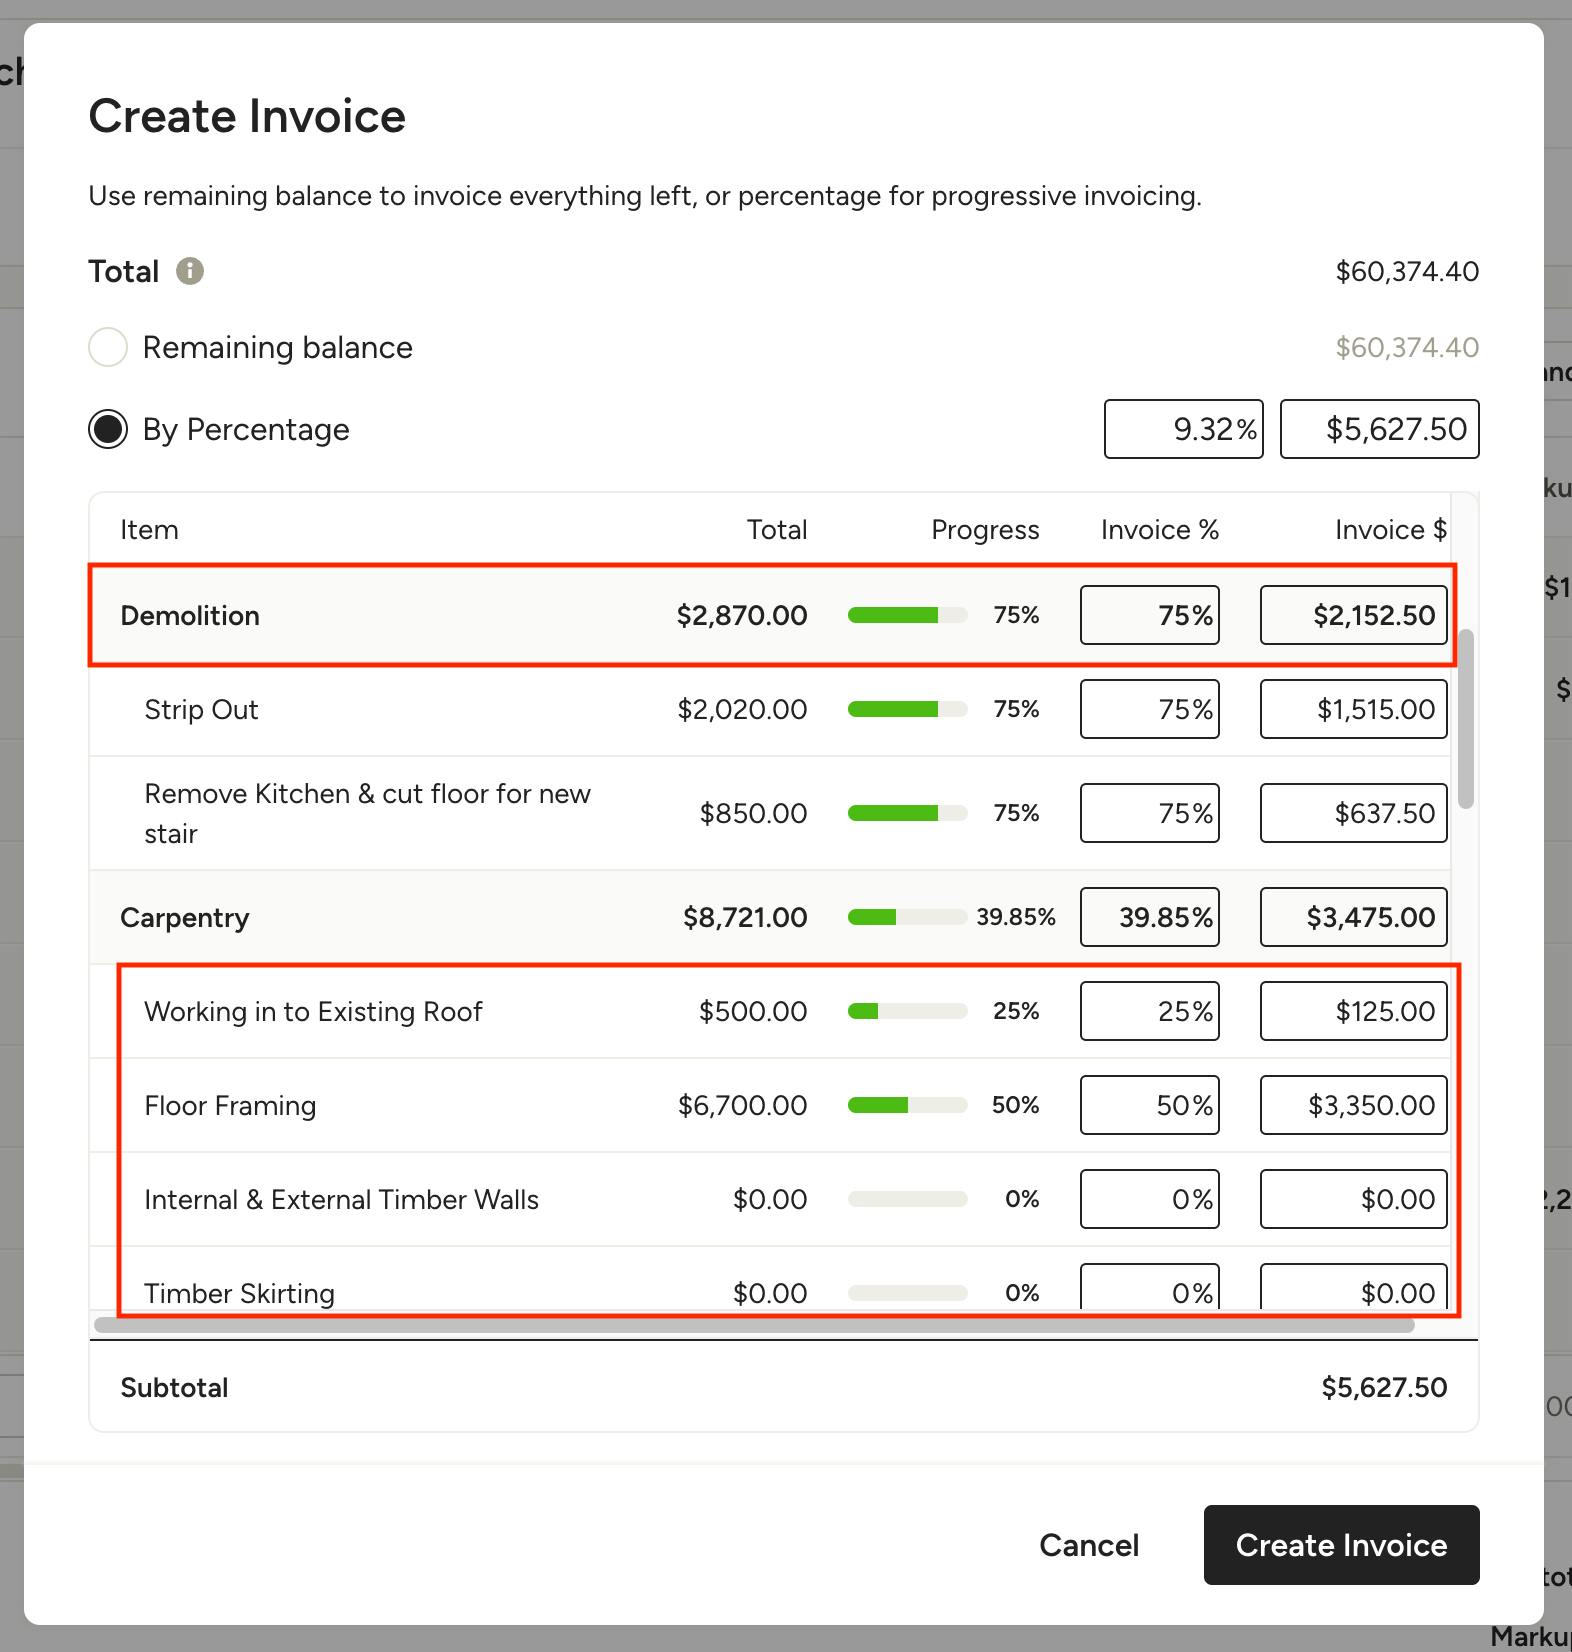Screen dimensions: 1572x1652
Task: Click the Floor Framing total $6,700.00
Action: pyautogui.click(x=742, y=1105)
